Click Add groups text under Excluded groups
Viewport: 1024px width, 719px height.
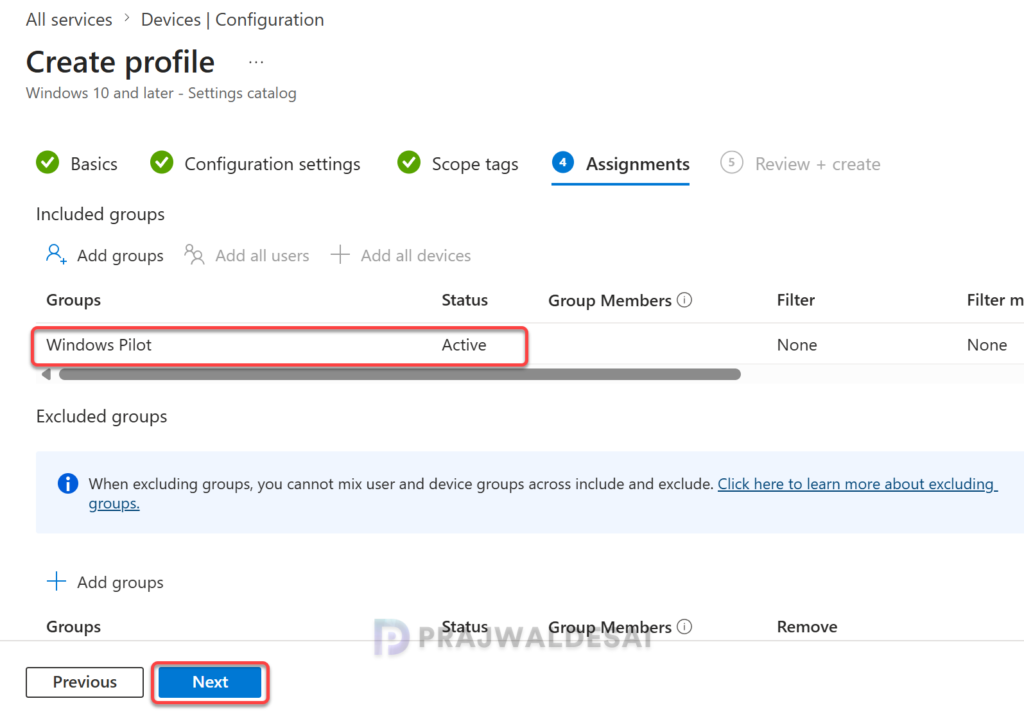120,582
